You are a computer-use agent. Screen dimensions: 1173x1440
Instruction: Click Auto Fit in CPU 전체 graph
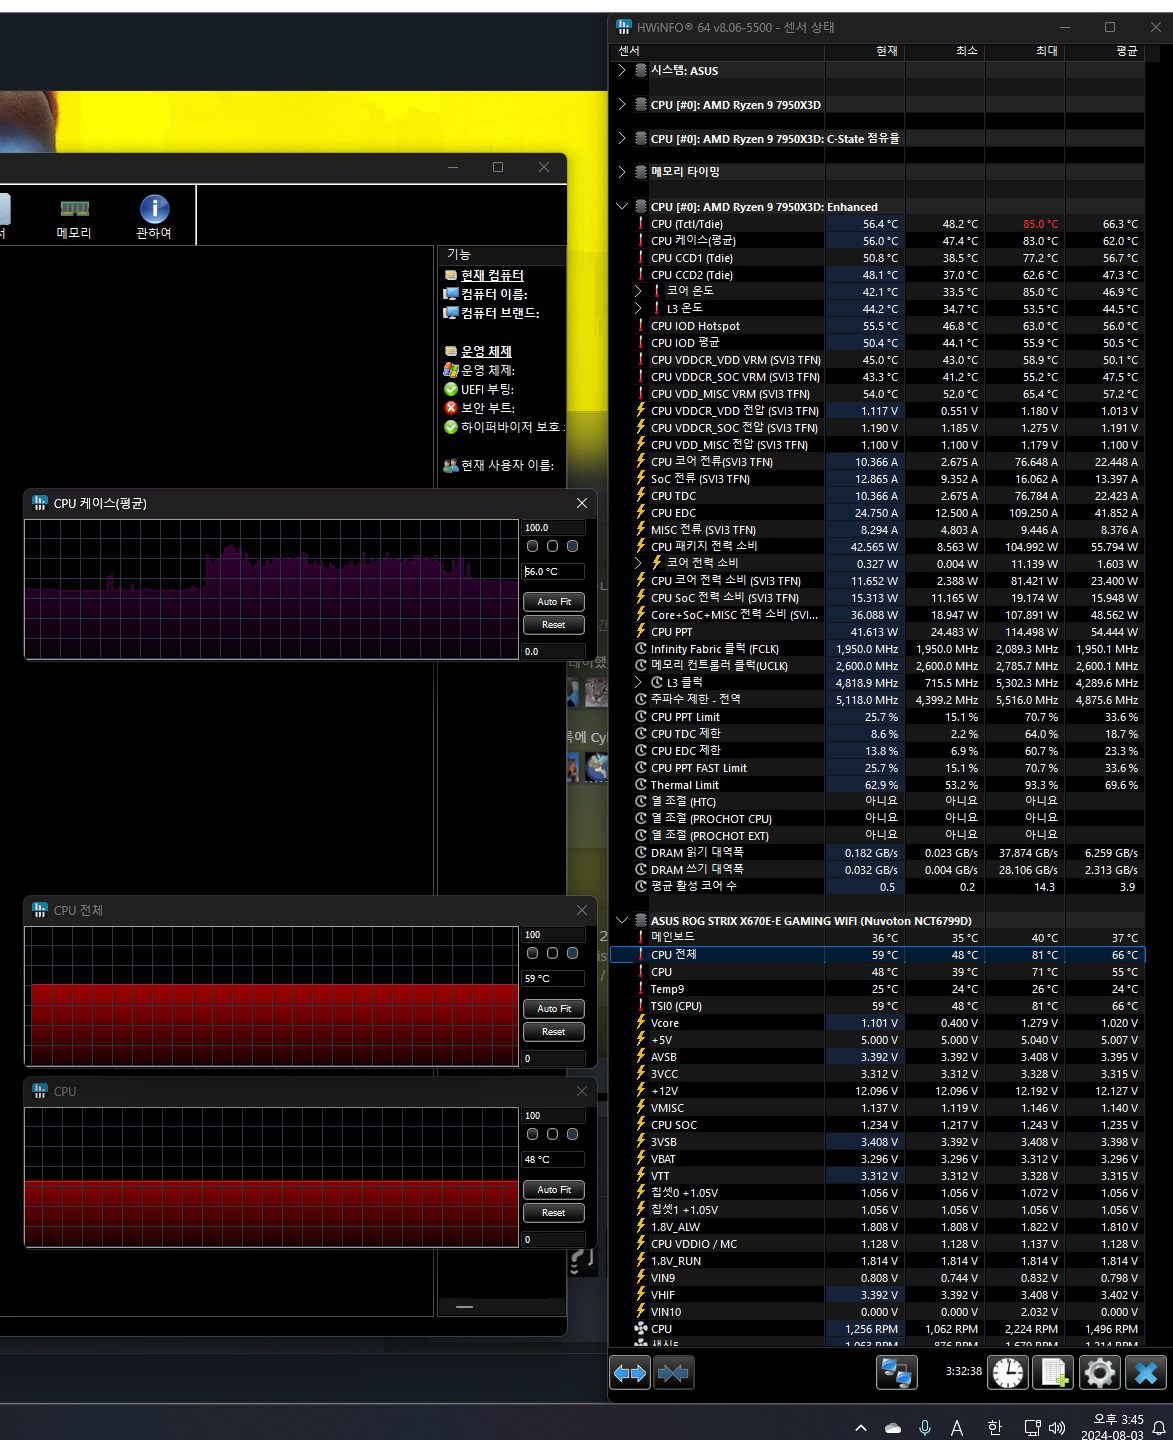[554, 1009]
